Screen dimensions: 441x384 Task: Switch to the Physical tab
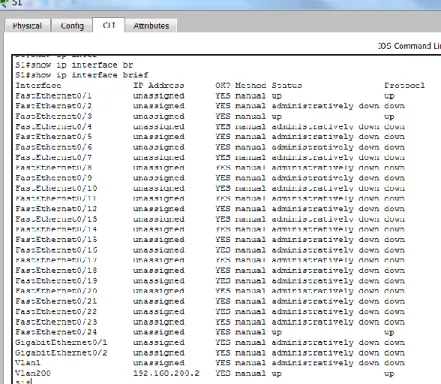27,26
